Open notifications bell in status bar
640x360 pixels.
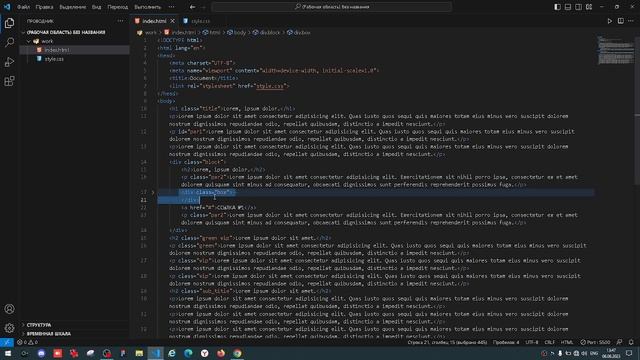click(x=631, y=342)
